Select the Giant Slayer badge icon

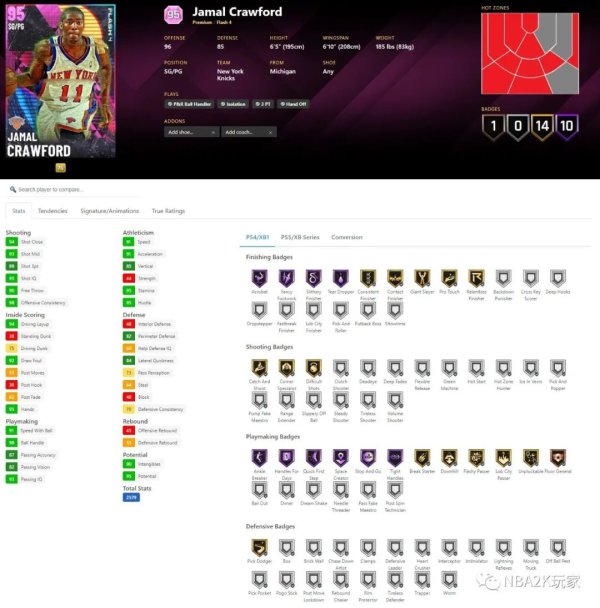(422, 278)
